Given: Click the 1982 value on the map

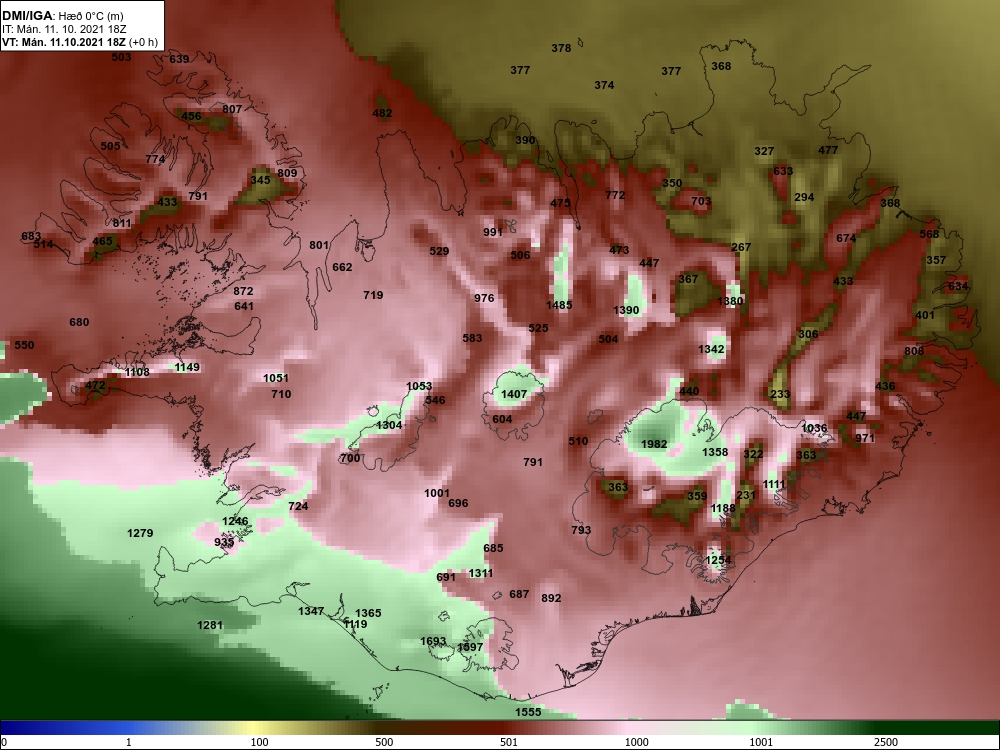Looking at the screenshot, I should [x=654, y=444].
